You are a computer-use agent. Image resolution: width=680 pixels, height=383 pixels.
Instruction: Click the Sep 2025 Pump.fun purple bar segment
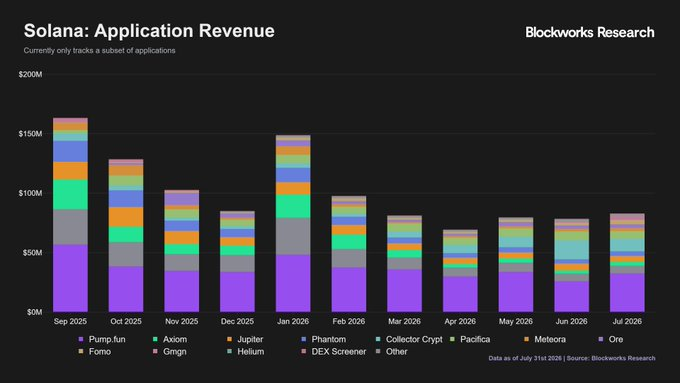[x=70, y=278]
